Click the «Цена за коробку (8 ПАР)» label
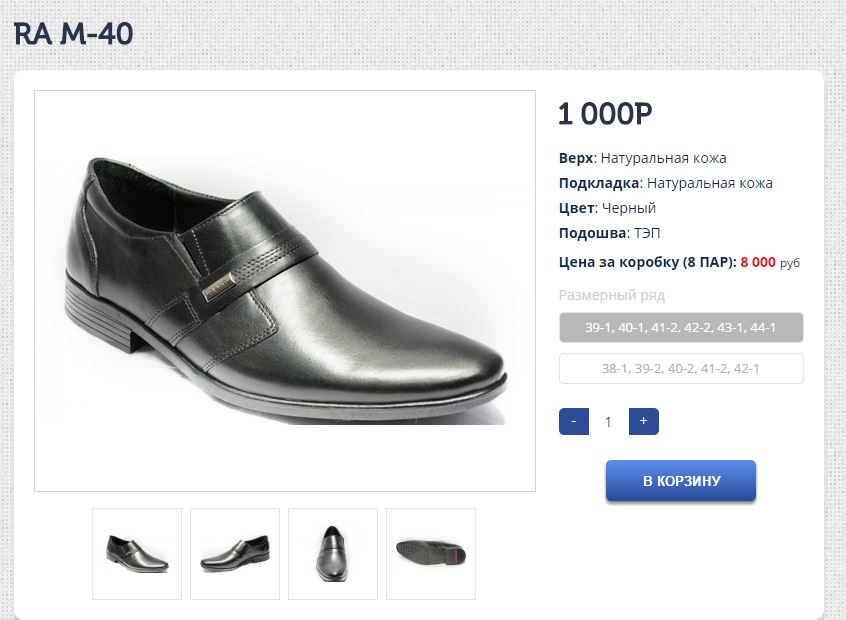Viewport: 846px width, 620px height. coord(647,262)
